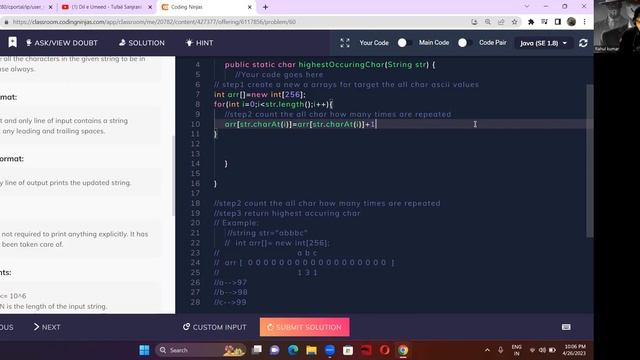
Task: Toggle the Your Code / Main Code switch
Action: tap(404, 43)
